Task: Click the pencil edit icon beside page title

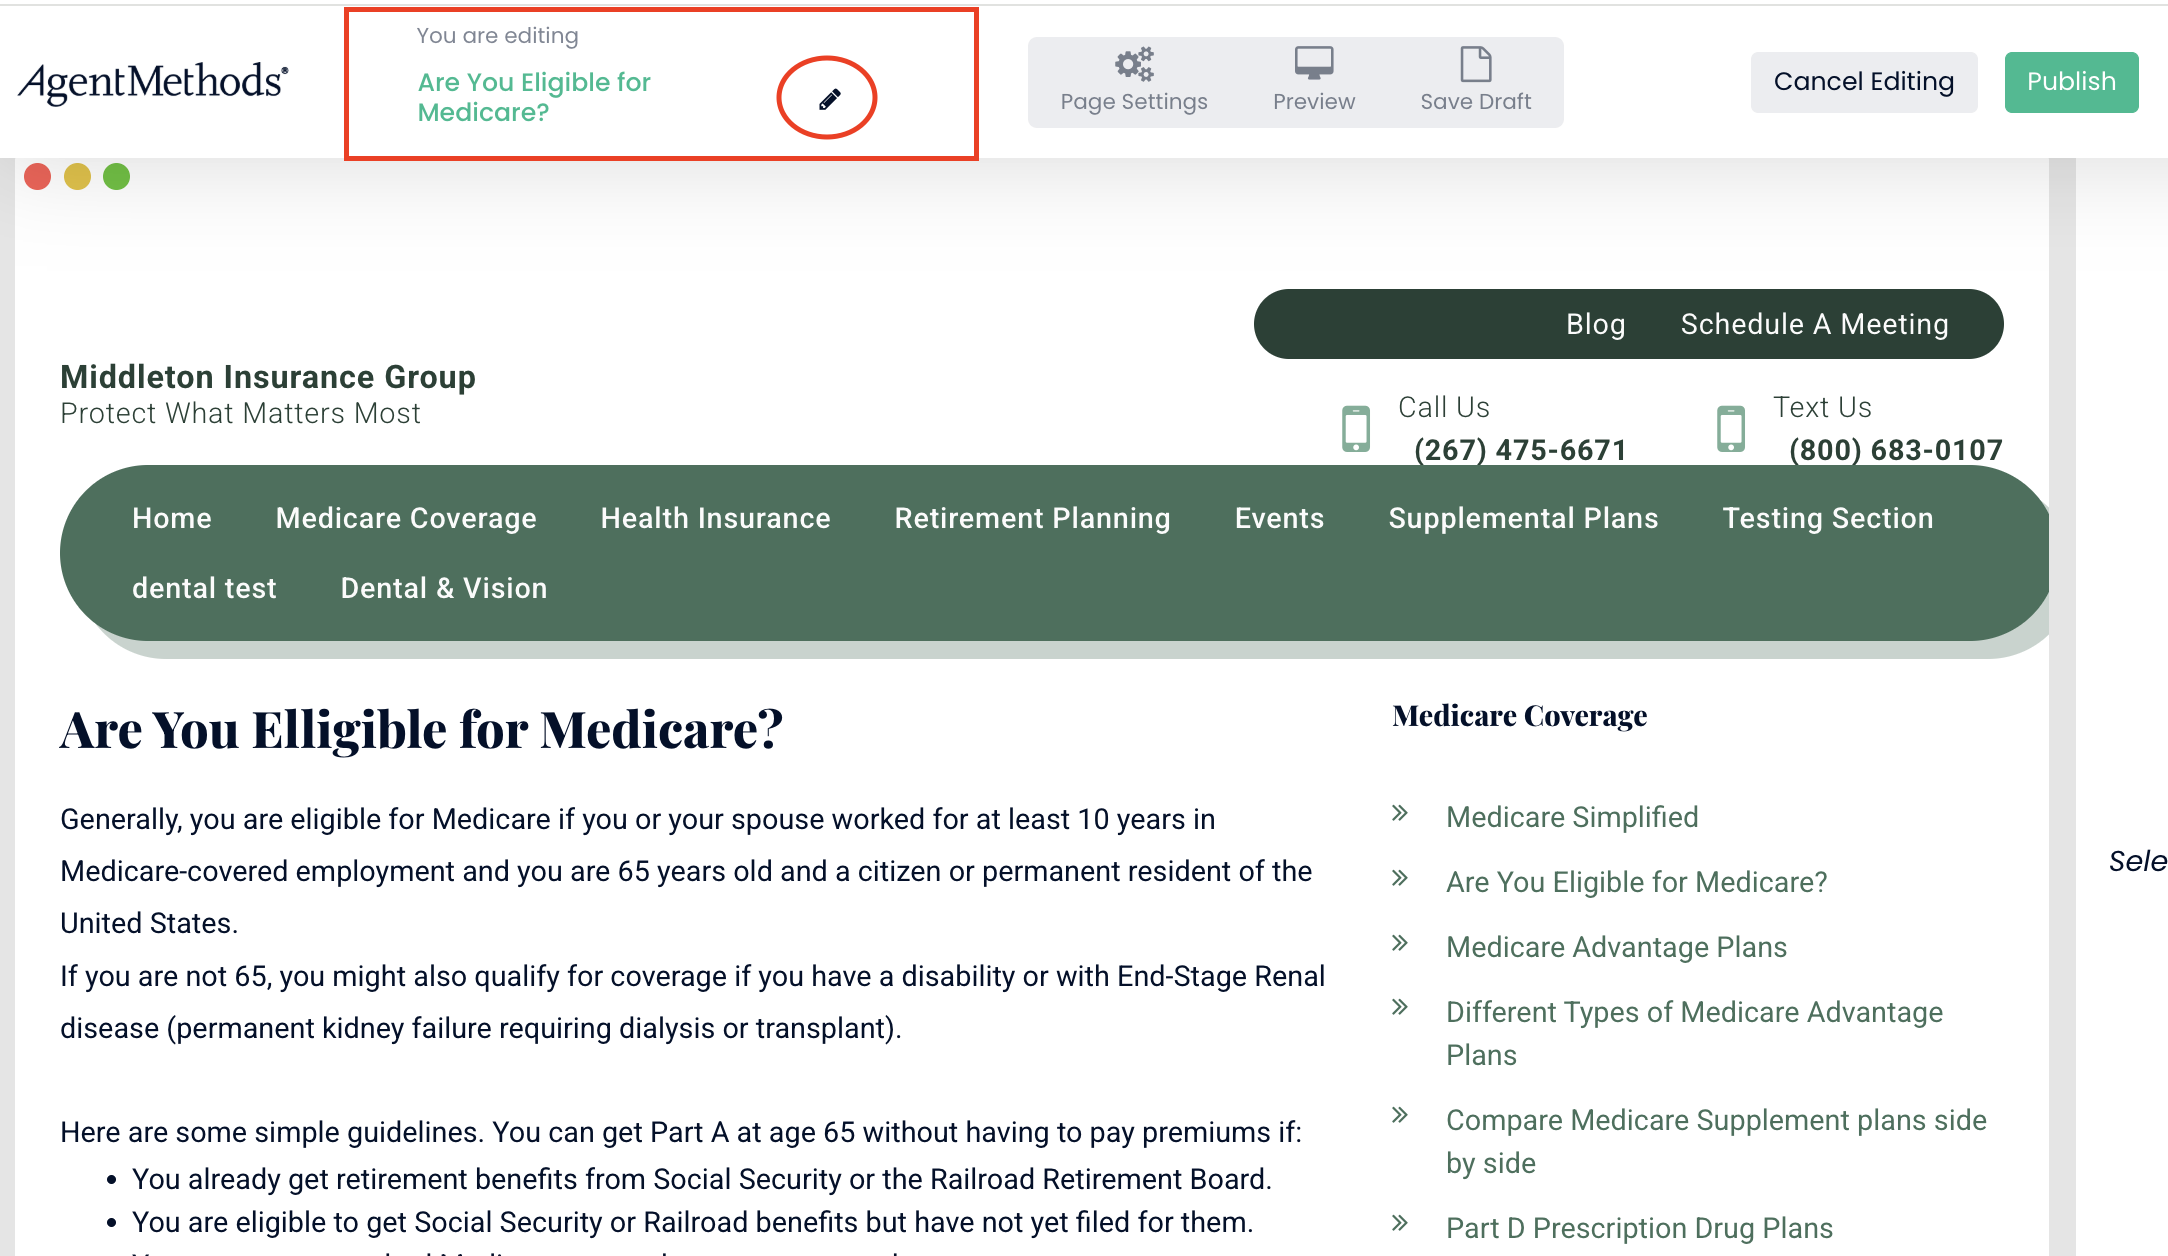Action: click(x=829, y=98)
